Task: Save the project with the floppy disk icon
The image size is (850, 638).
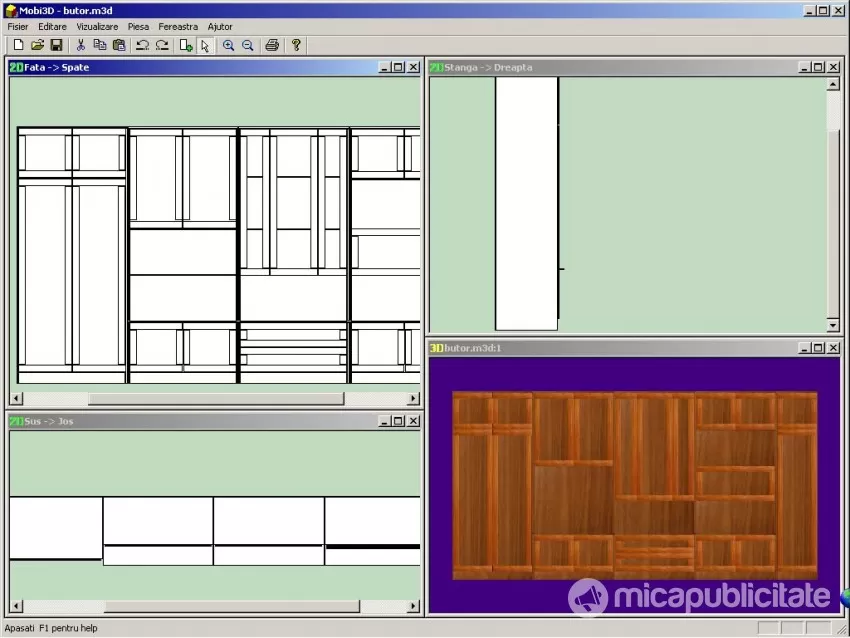Action: pyautogui.click(x=56, y=45)
